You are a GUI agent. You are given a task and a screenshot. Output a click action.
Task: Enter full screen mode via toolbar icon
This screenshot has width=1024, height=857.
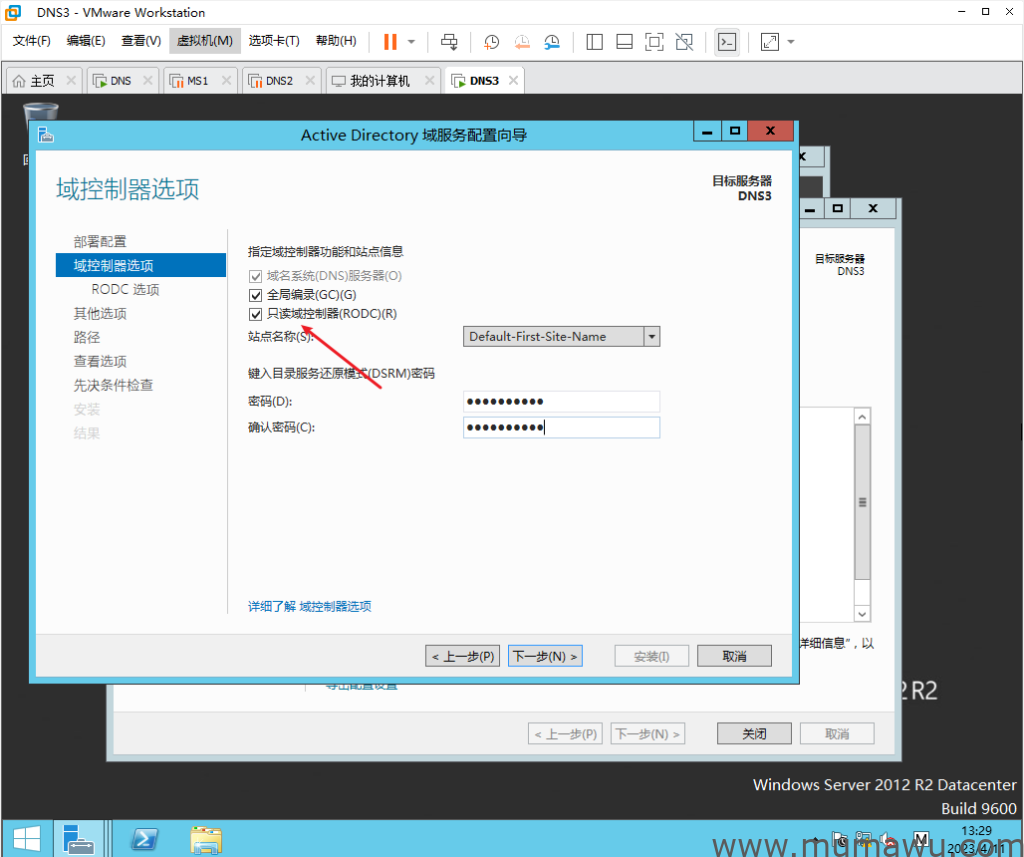tap(654, 41)
